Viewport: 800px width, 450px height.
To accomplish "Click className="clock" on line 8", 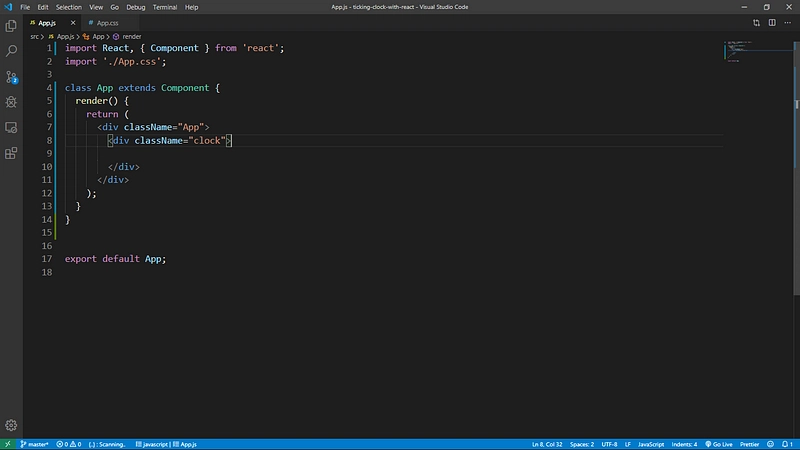I will pos(180,140).
